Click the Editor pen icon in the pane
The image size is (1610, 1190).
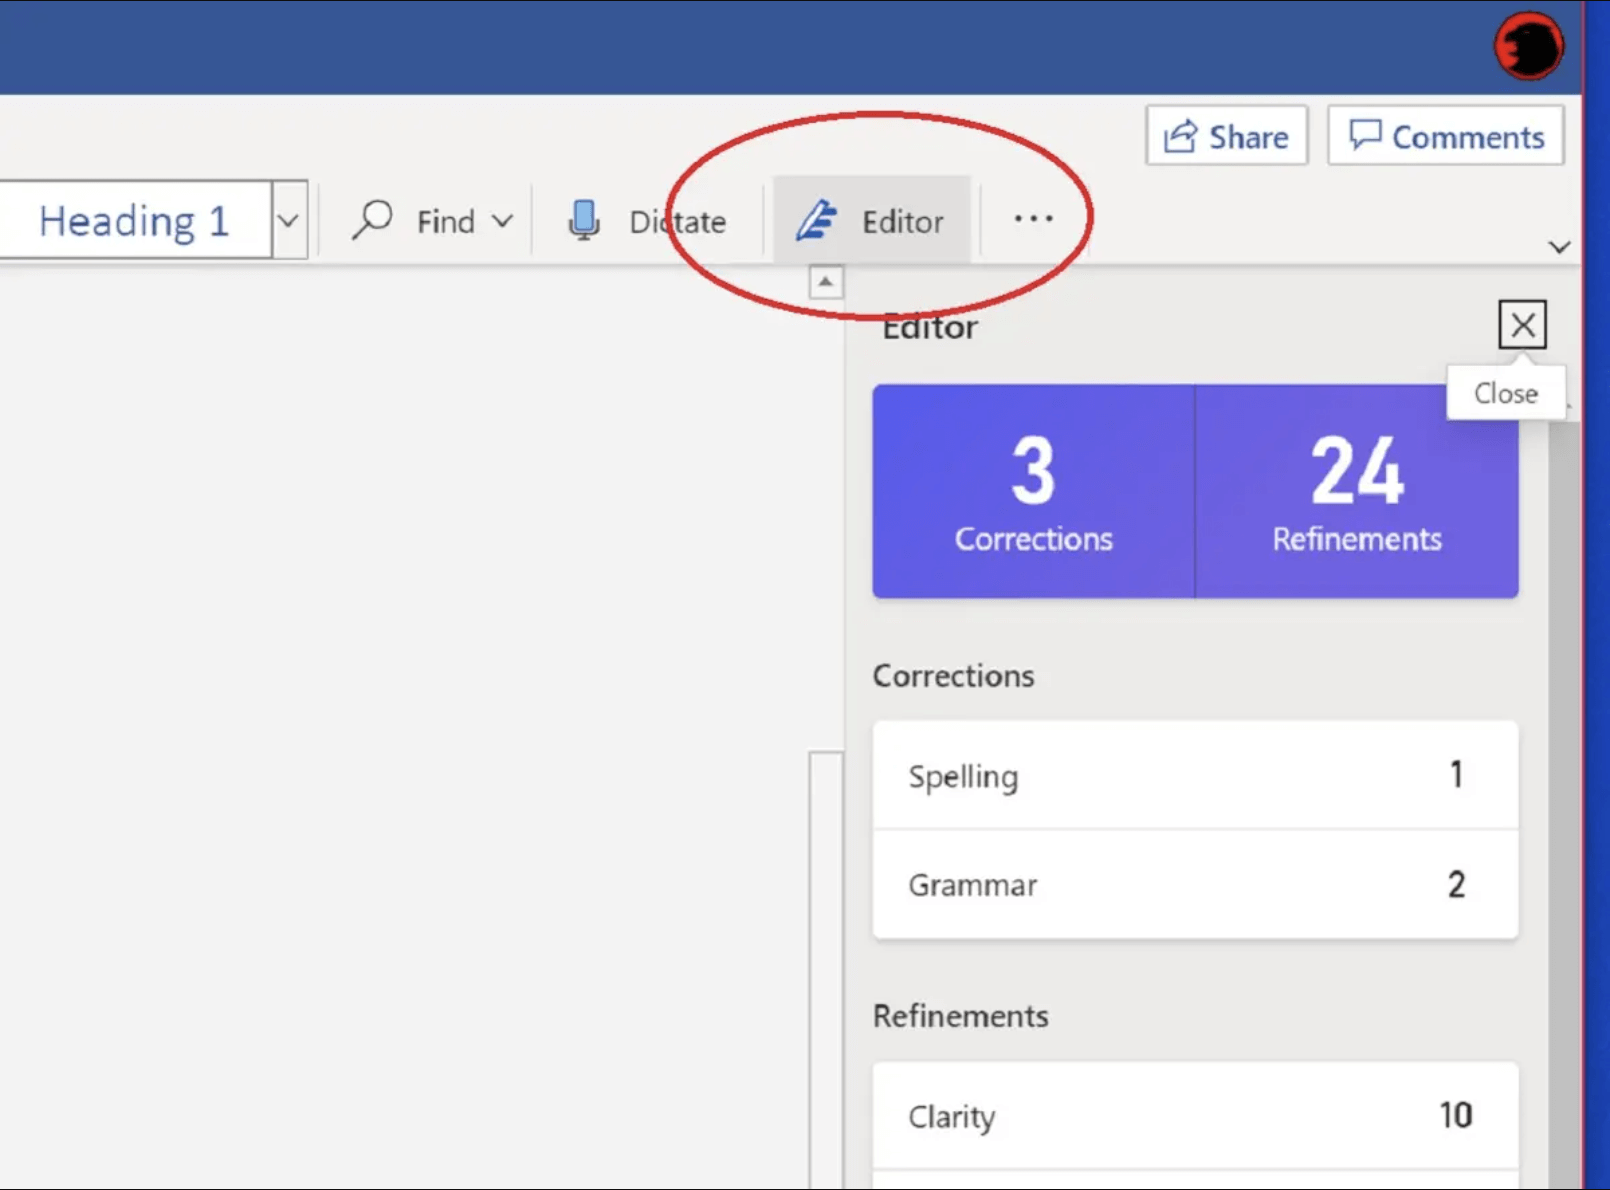(816, 219)
